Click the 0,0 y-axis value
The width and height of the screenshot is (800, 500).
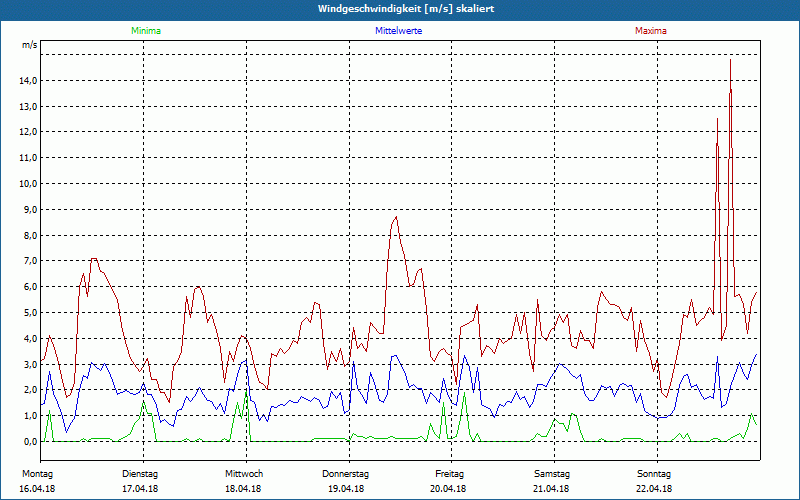31,442
